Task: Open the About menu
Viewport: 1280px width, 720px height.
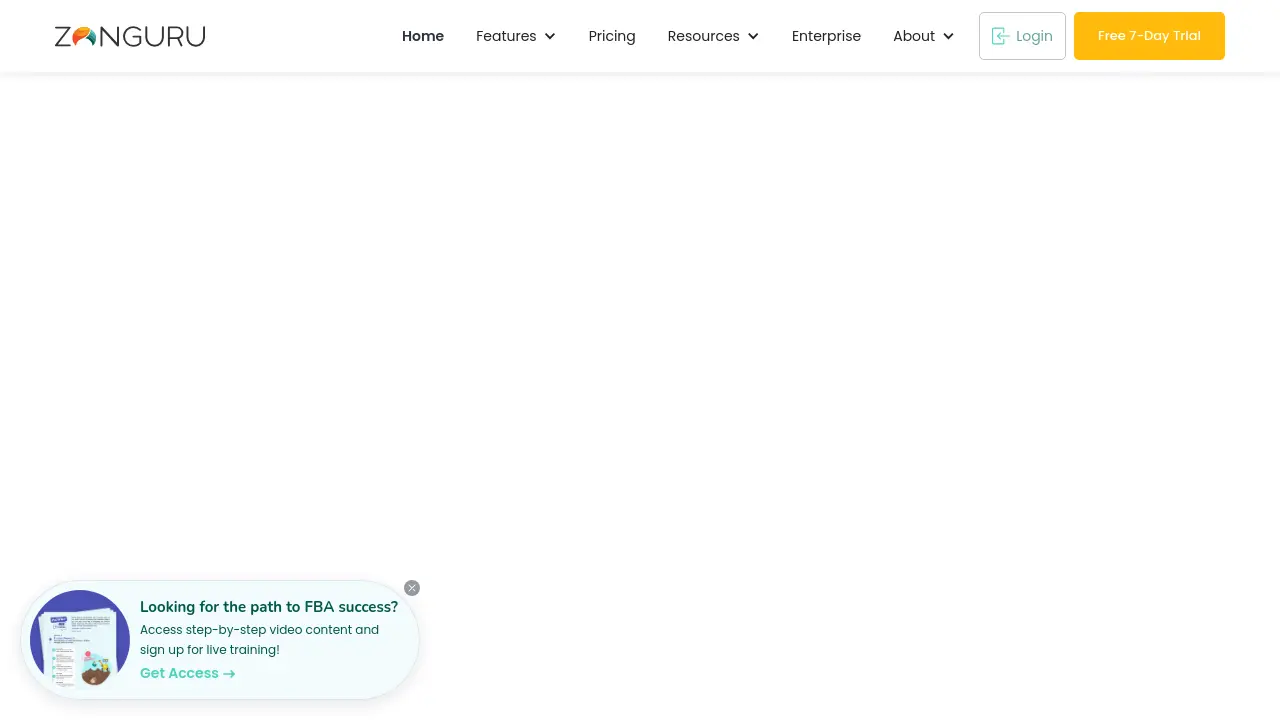Action: pyautogui.click(x=913, y=36)
